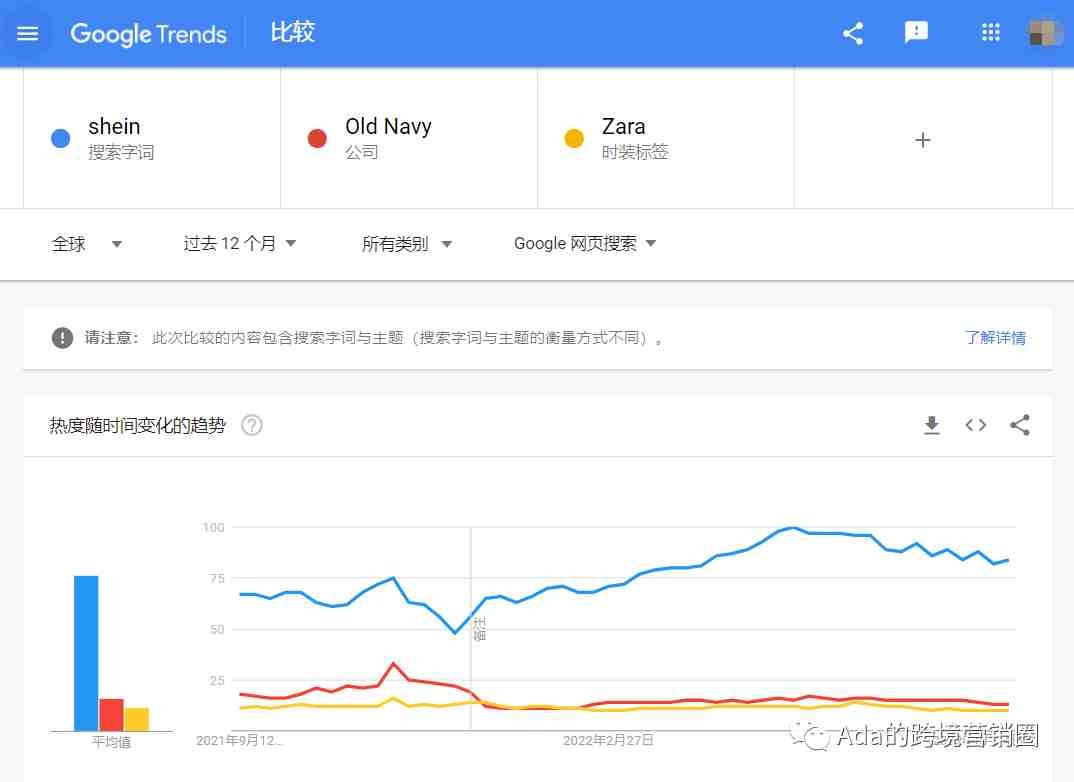
Task: Click the embed code icon
Action: point(975,425)
